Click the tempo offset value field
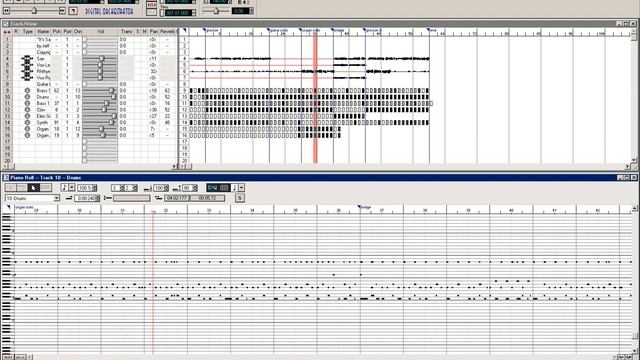Image resolution: width=640 pixels, height=360 pixels. [240, 11]
